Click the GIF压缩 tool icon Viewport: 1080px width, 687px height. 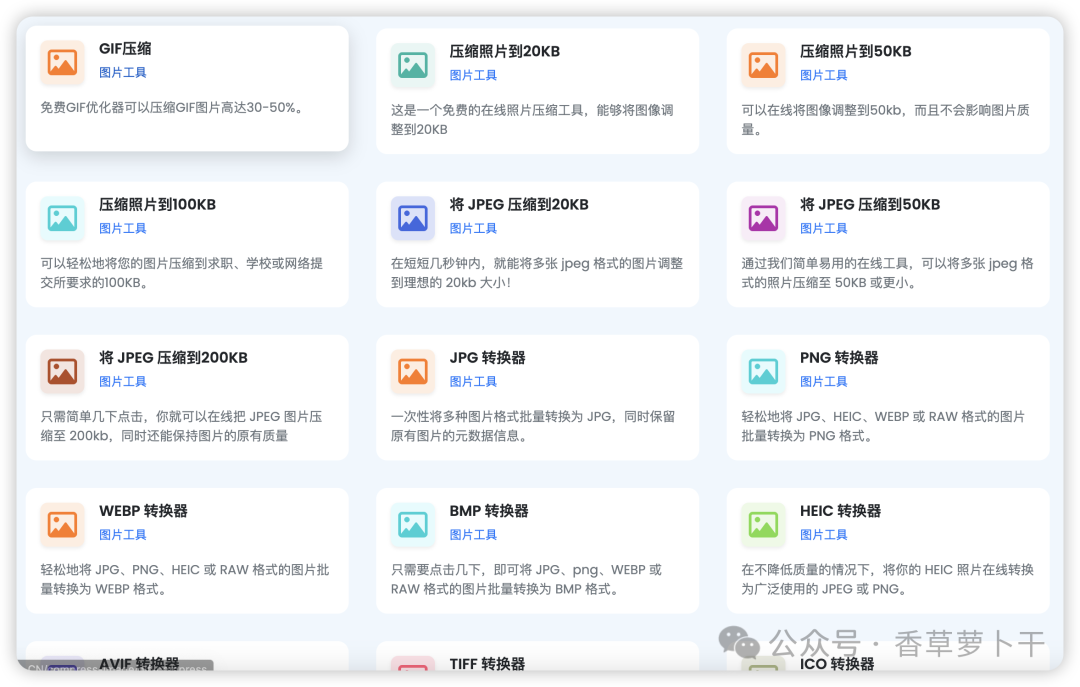(62, 62)
